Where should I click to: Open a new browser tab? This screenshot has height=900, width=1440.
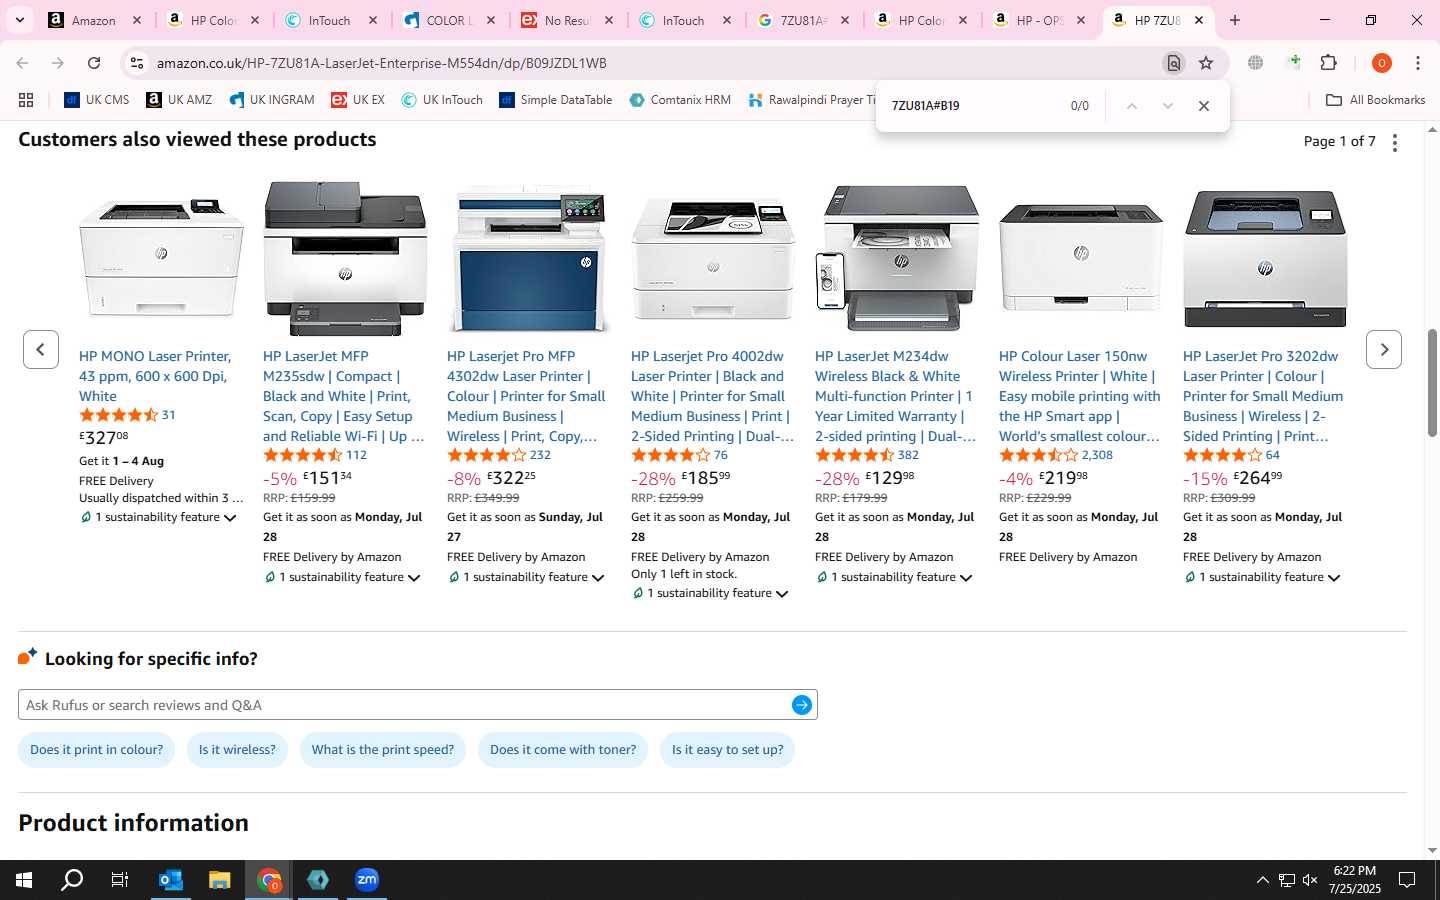[x=1235, y=20]
